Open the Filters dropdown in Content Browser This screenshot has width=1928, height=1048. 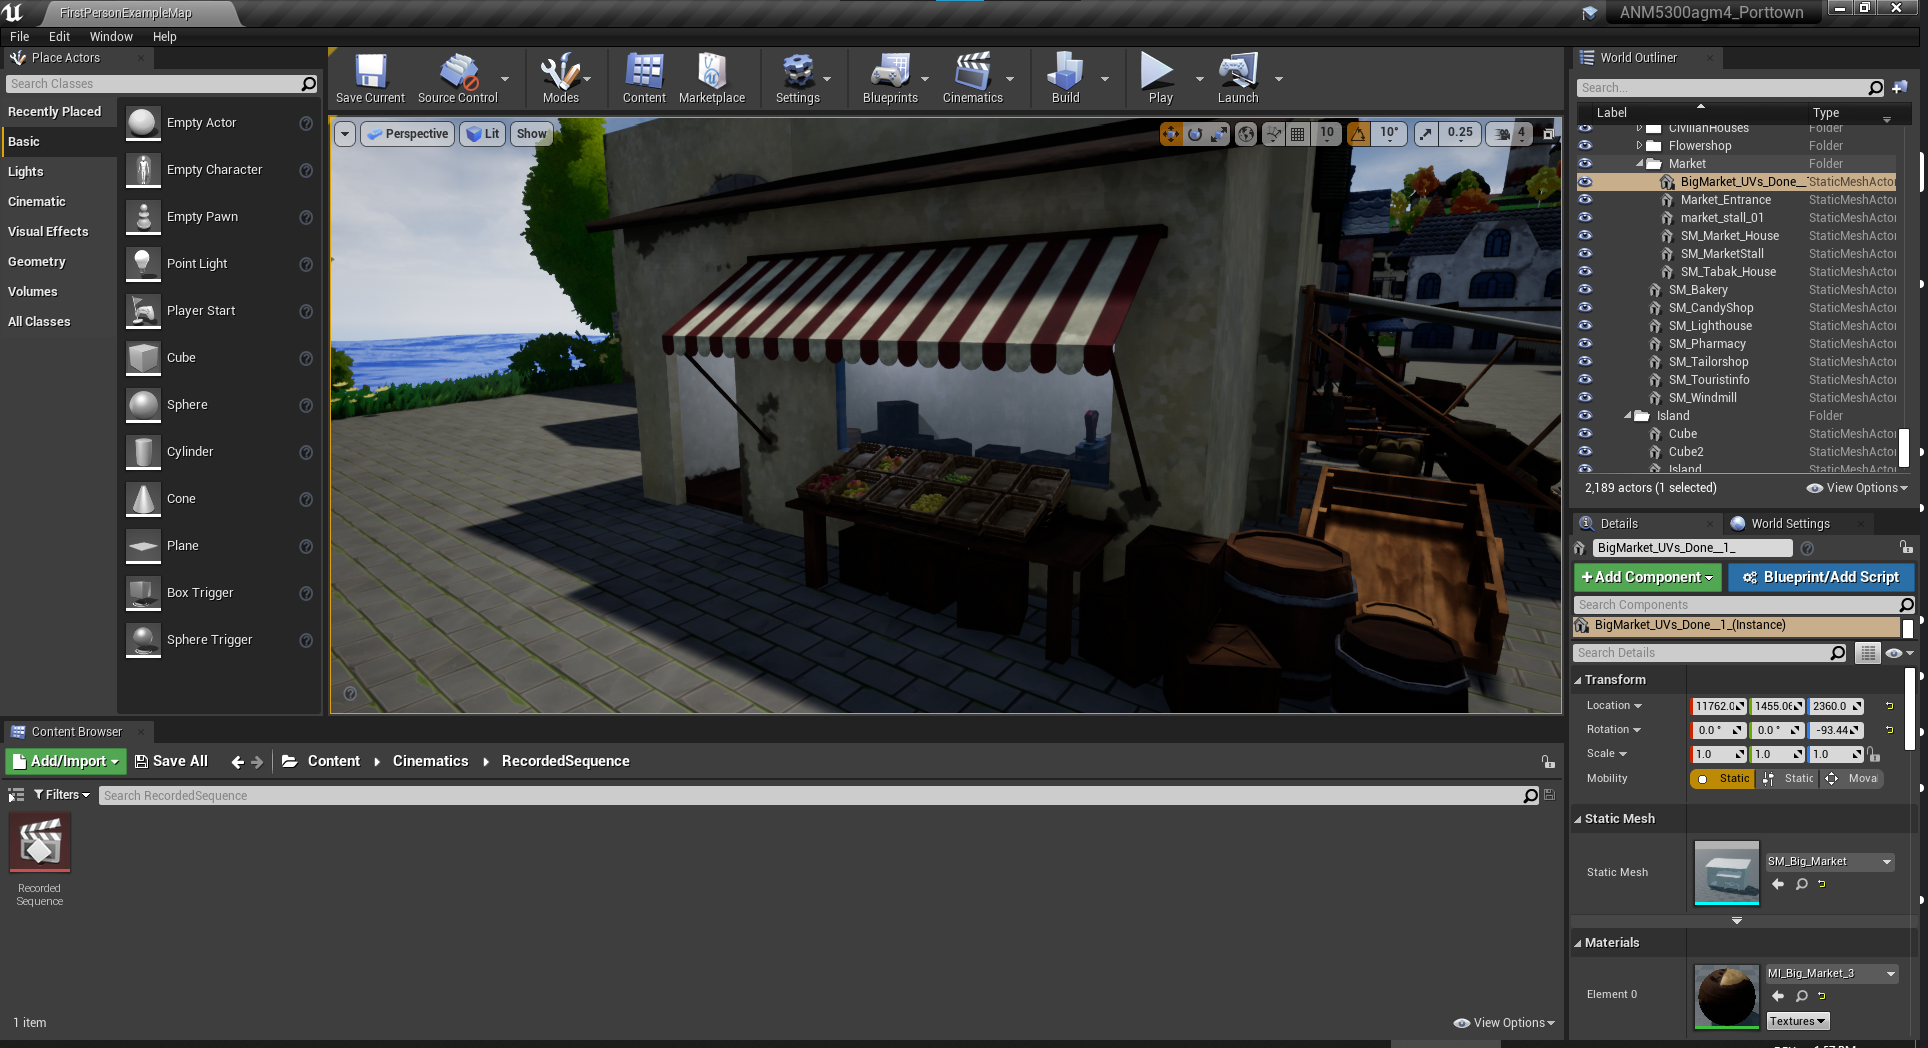point(62,795)
